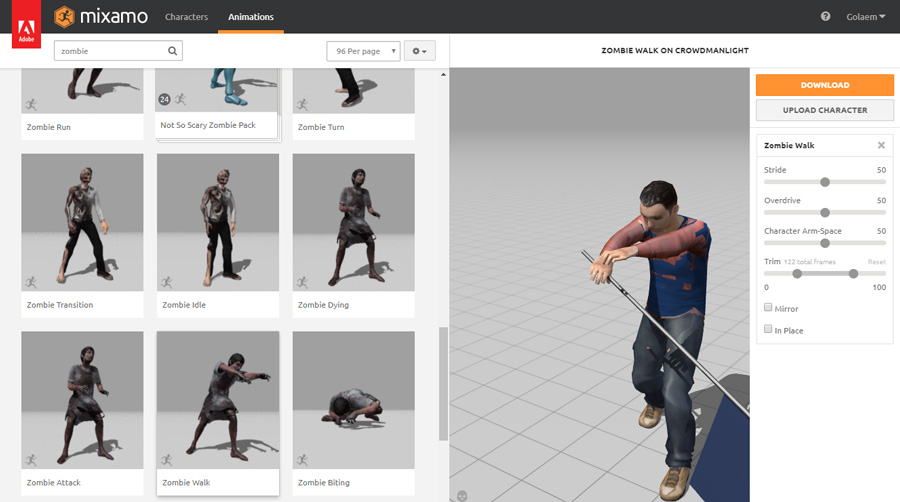The image size is (900, 502).
Task: Click the 24 pack count badge
Action: (x=164, y=99)
